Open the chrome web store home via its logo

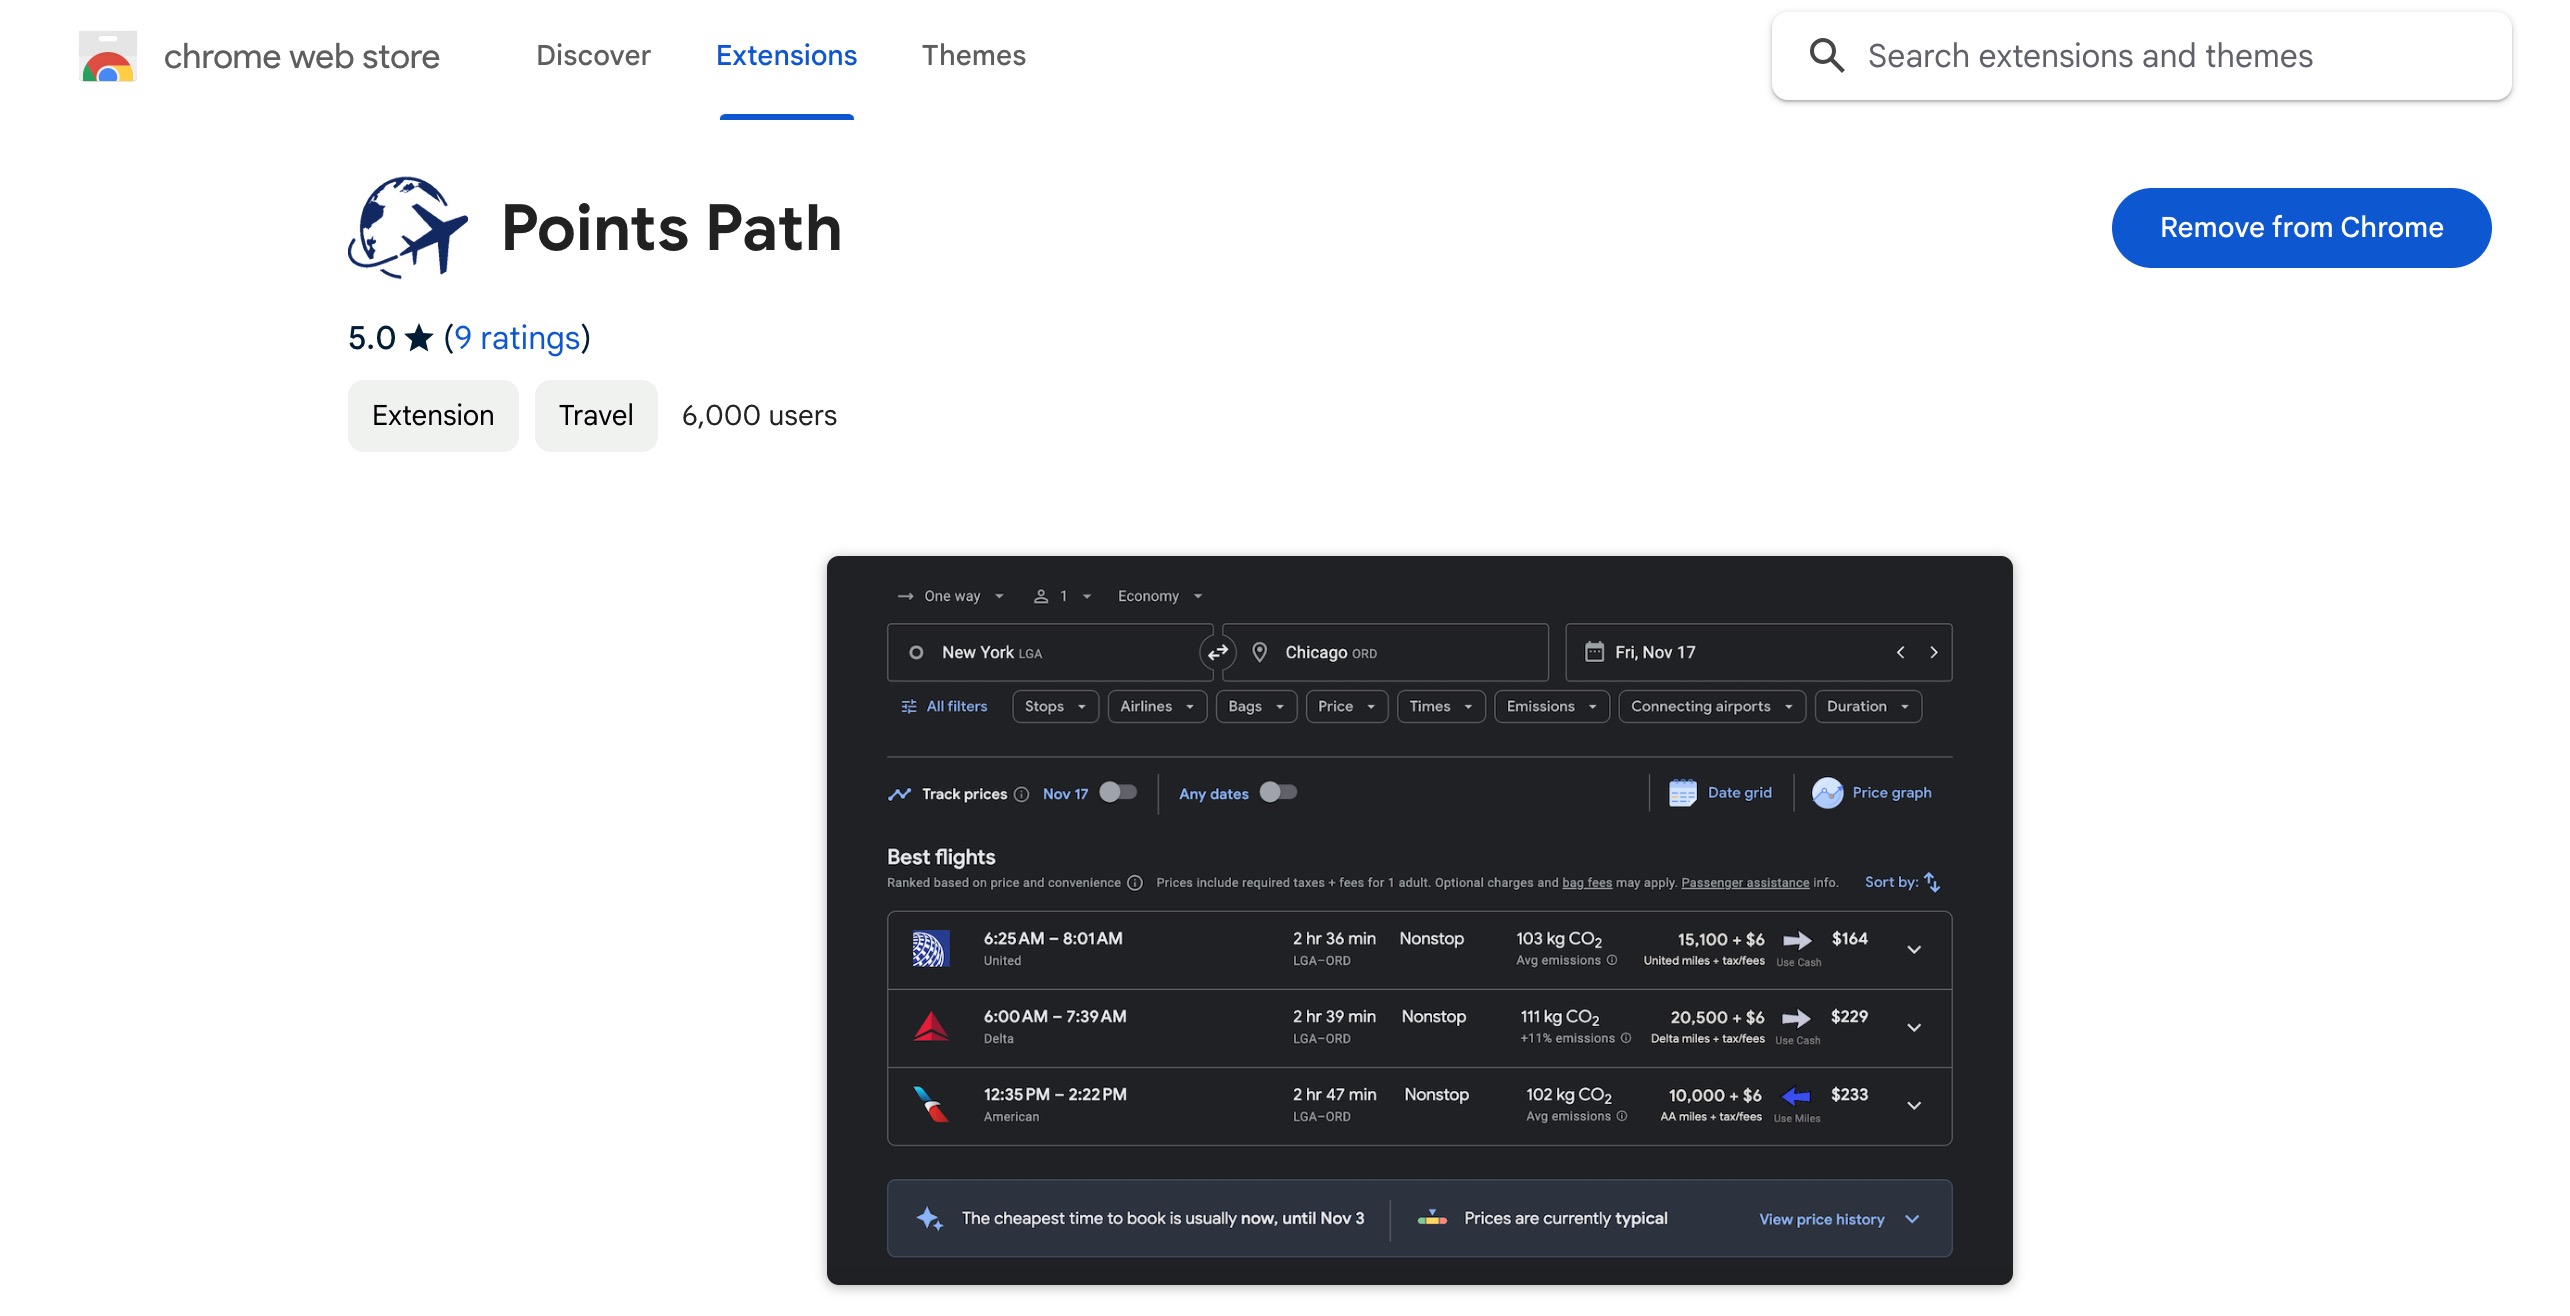pos(106,55)
